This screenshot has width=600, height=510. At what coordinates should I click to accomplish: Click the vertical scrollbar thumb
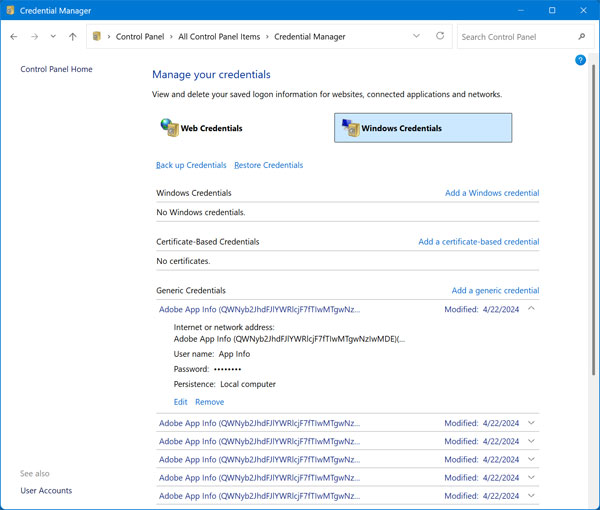[x=593, y=220]
